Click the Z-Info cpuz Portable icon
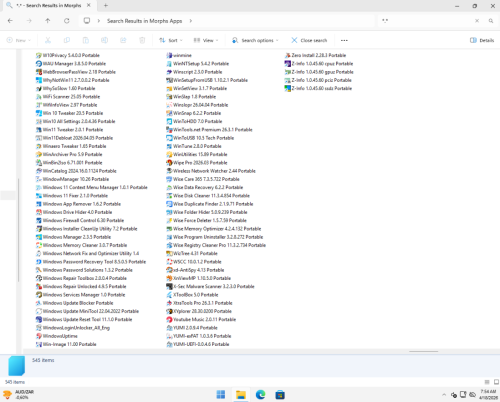This screenshot has width=500, height=402. pos(287,64)
